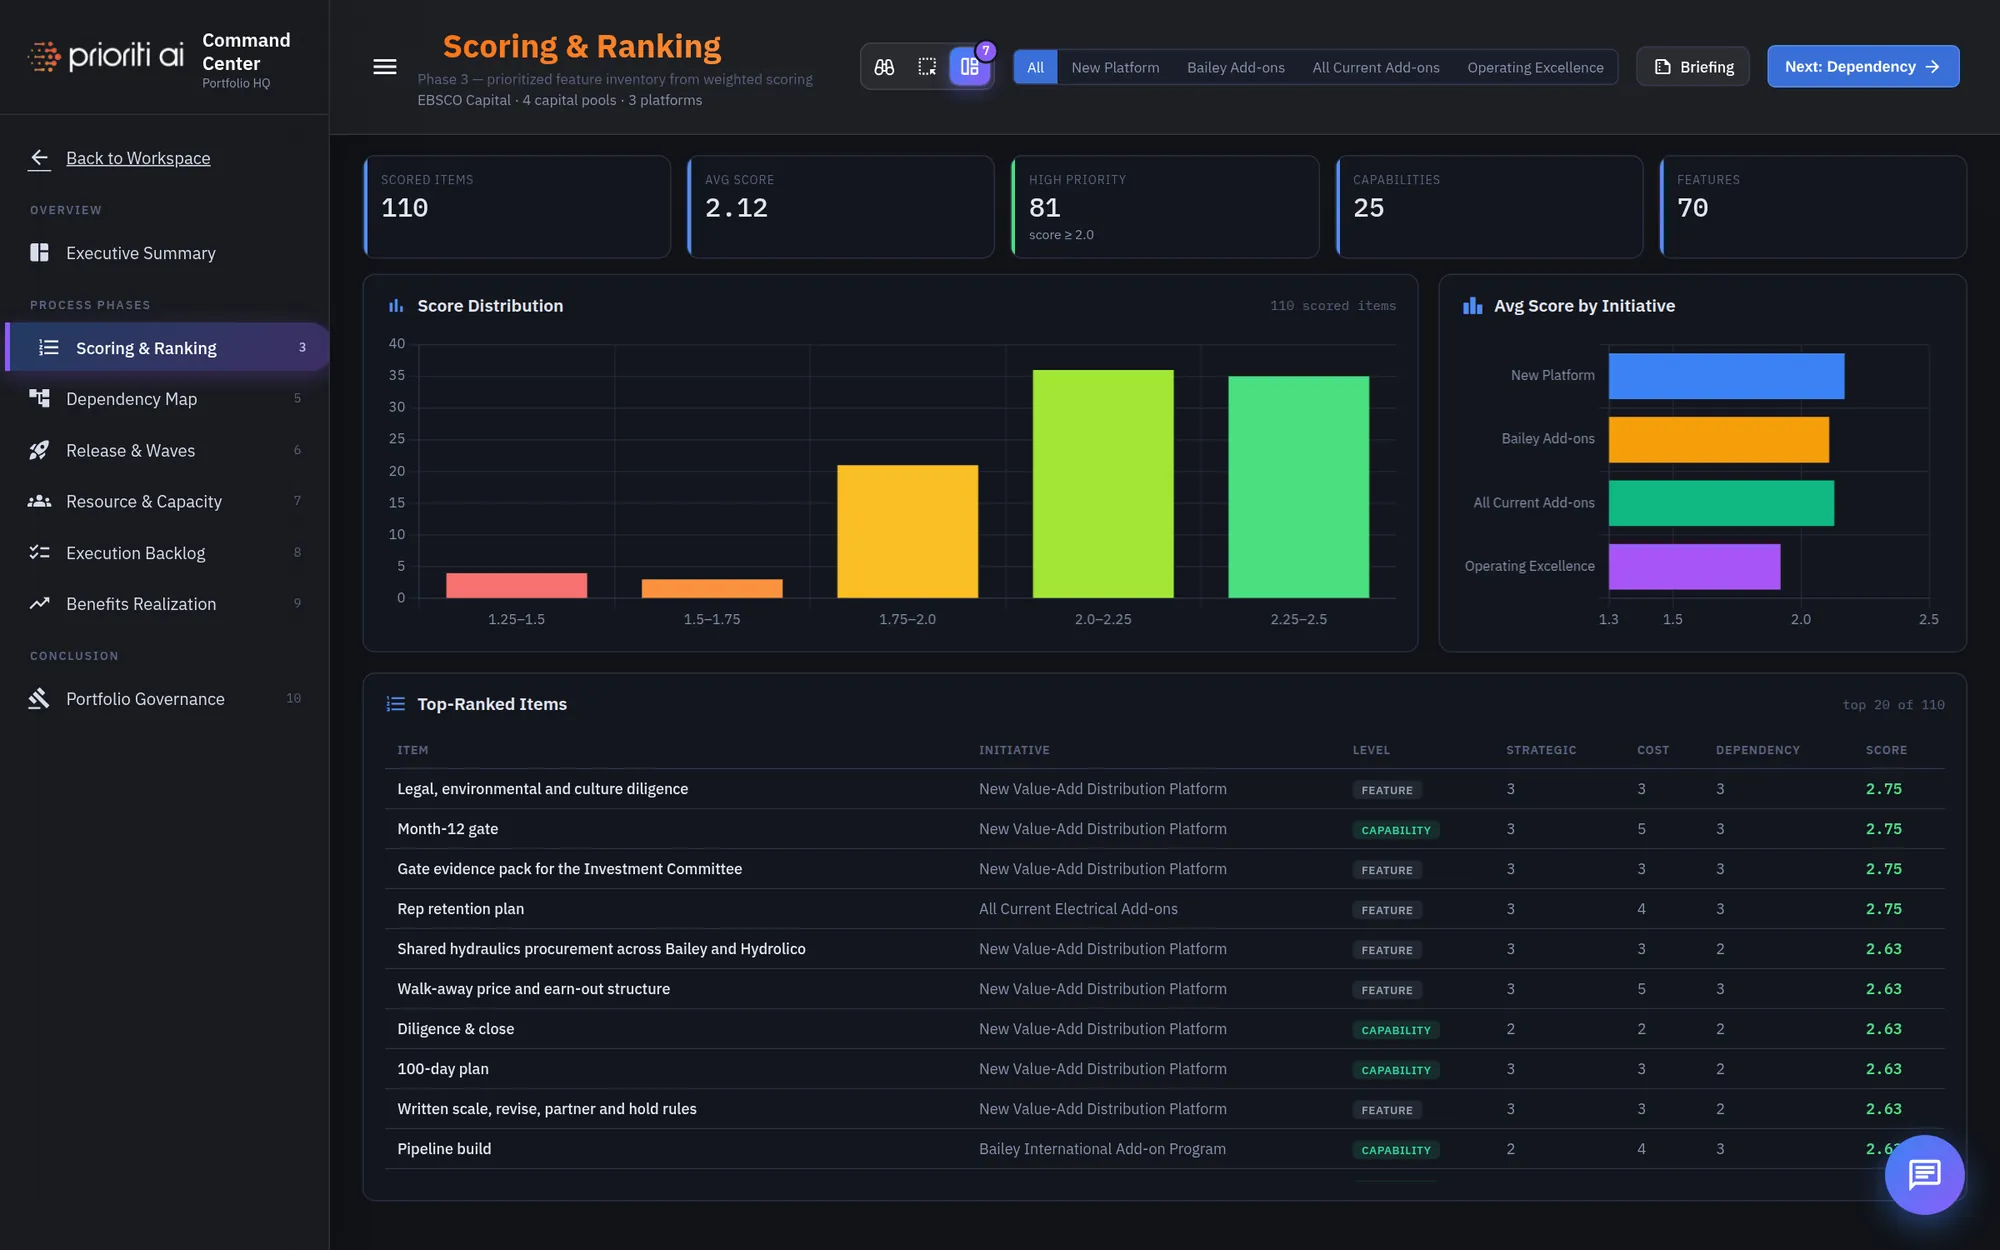Select the New Platform filter tab
Viewport: 2000px width, 1250px height.
1115,67
